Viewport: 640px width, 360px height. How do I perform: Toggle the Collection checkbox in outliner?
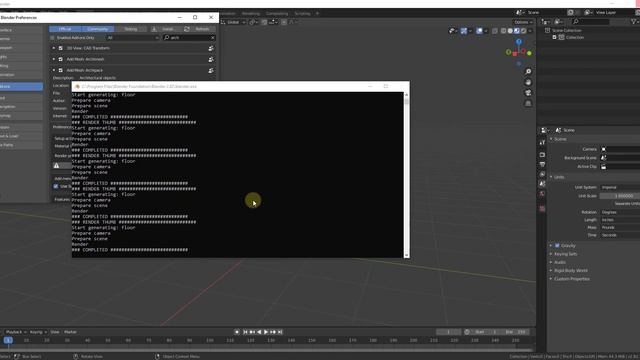pyautogui.click(x=554, y=37)
